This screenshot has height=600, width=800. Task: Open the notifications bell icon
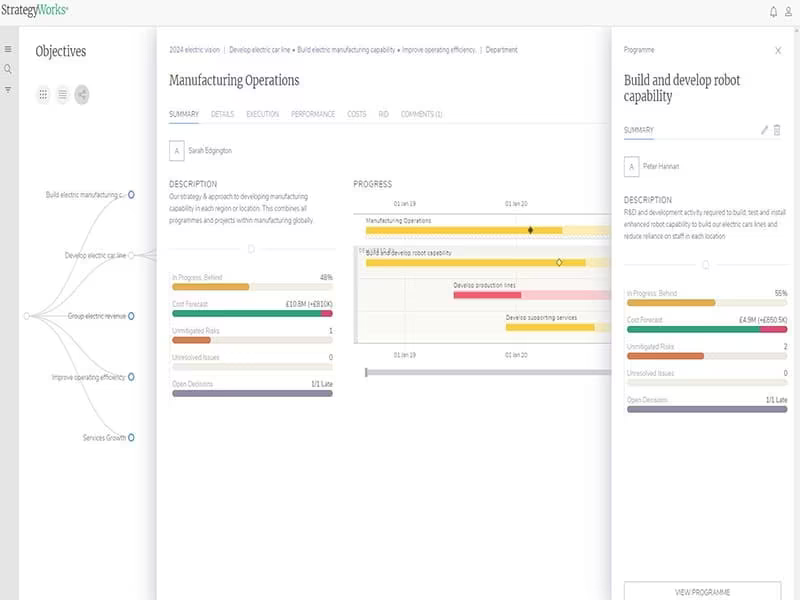click(x=773, y=12)
